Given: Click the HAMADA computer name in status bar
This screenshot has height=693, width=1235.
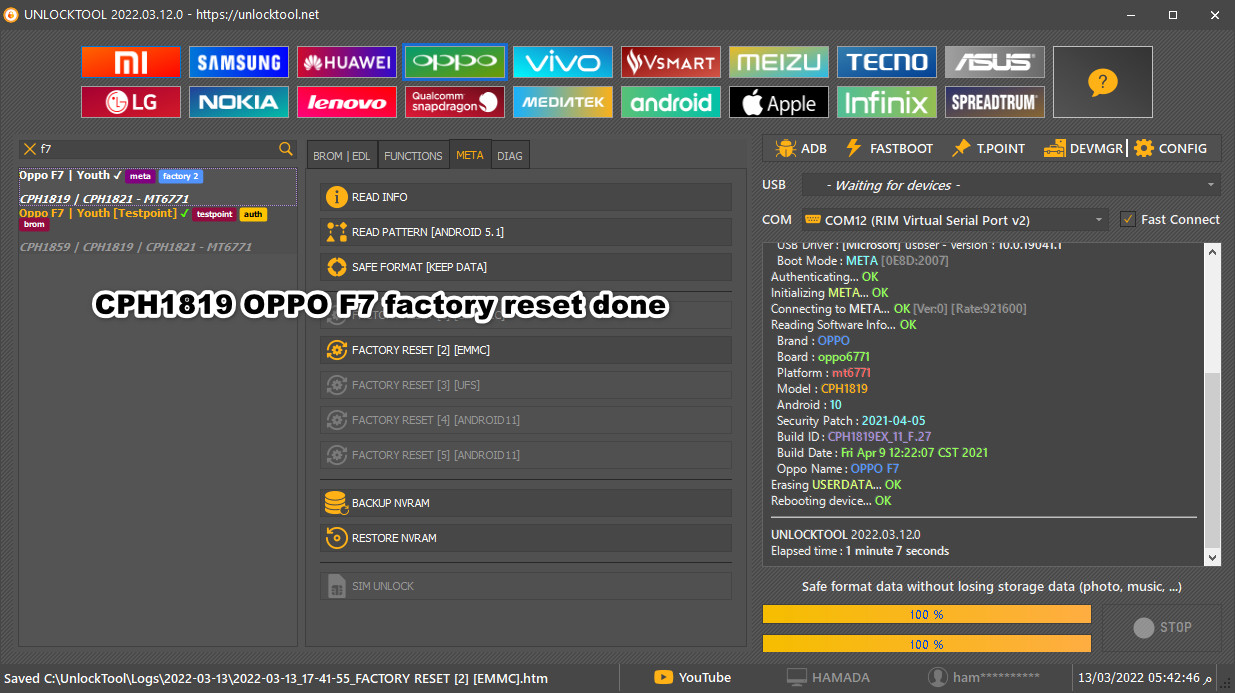Looking at the screenshot, I should pos(828,677).
